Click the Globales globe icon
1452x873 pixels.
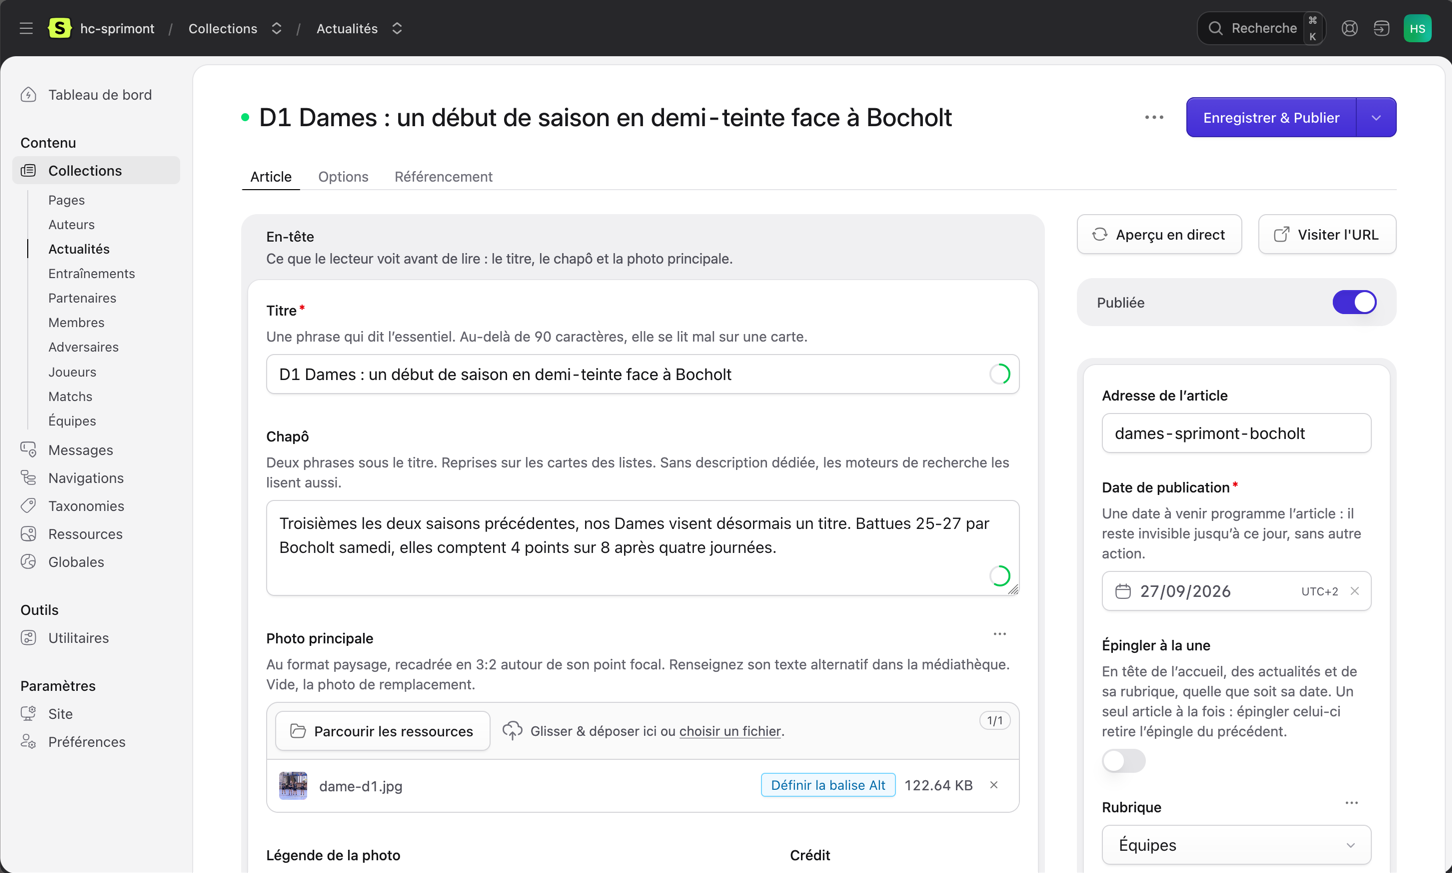coord(28,562)
